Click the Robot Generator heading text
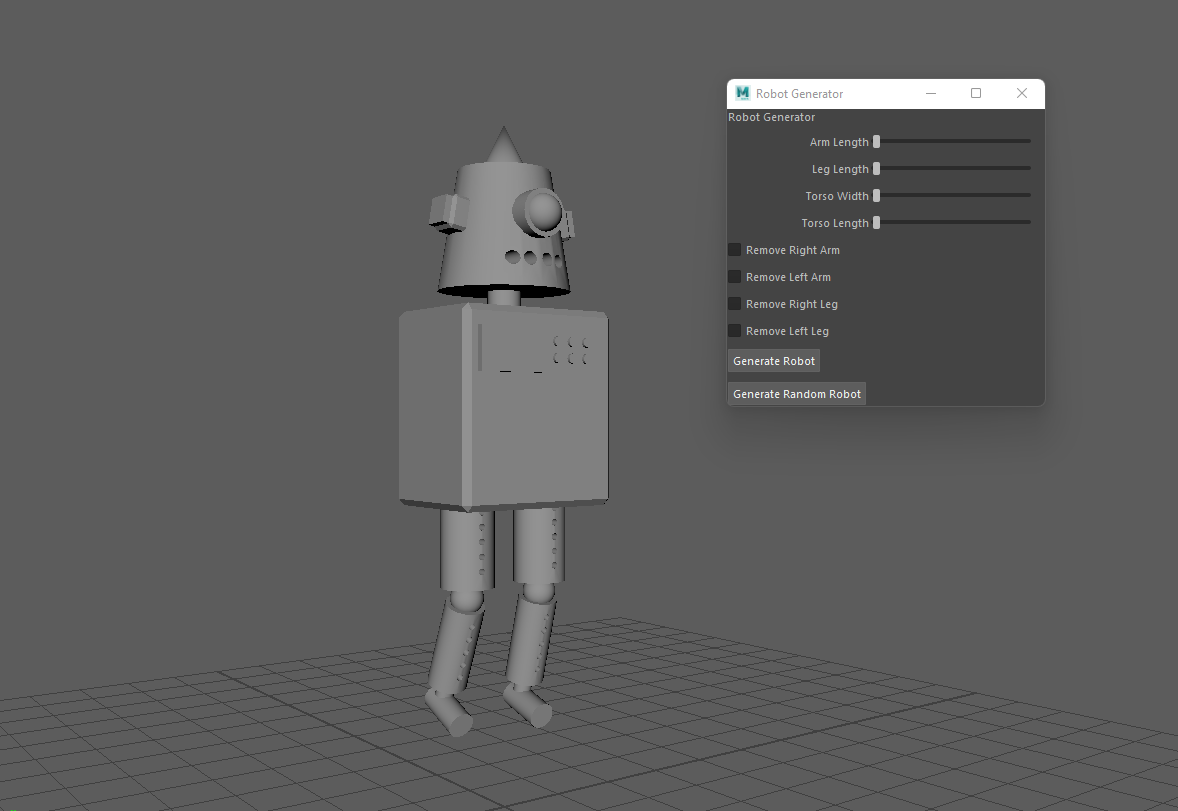This screenshot has height=811, width=1178. (772, 117)
